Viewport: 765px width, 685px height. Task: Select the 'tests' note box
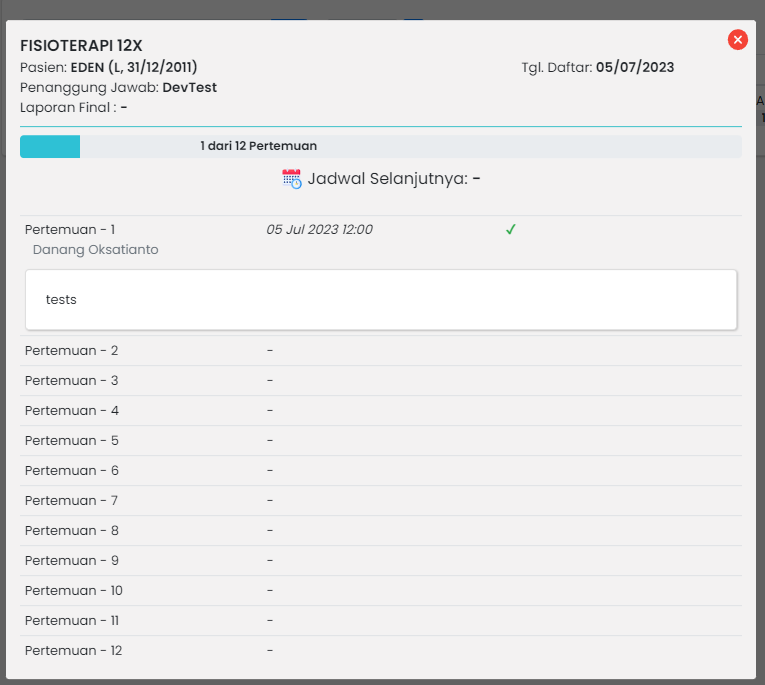tap(380, 300)
